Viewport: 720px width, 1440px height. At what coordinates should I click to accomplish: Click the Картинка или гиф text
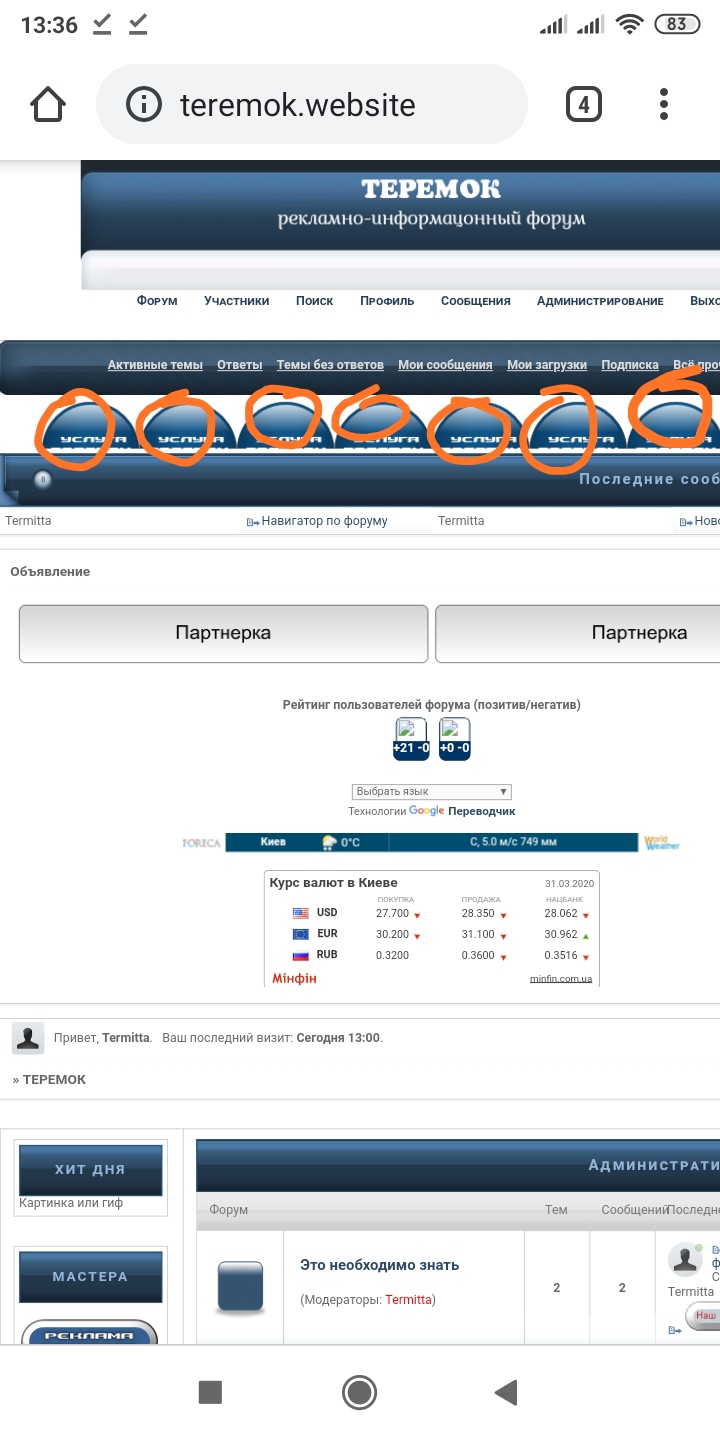click(71, 1203)
